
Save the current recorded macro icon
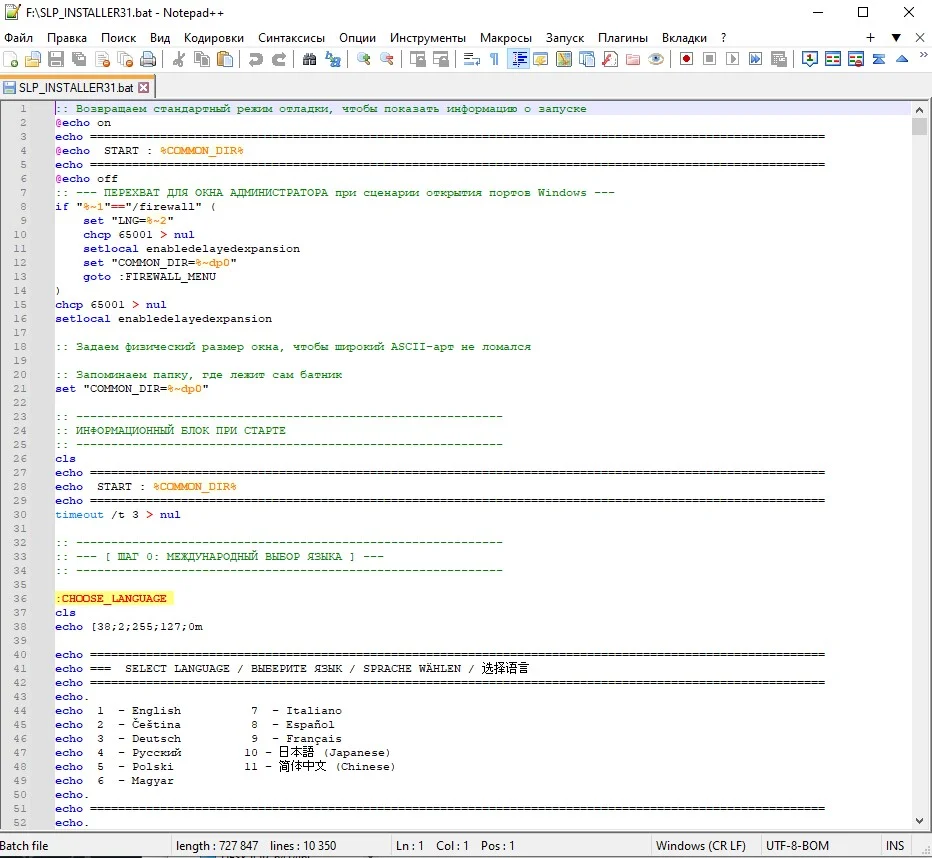coord(779,59)
